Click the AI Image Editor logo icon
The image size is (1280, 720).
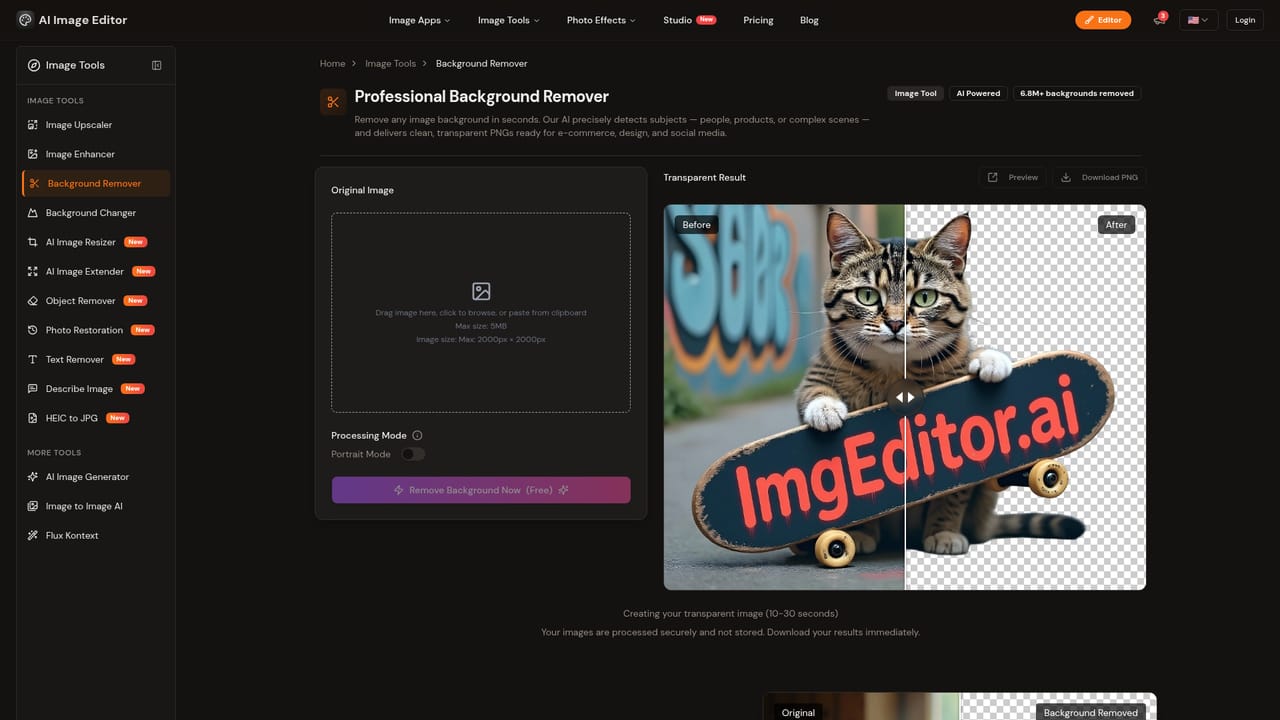point(25,19)
